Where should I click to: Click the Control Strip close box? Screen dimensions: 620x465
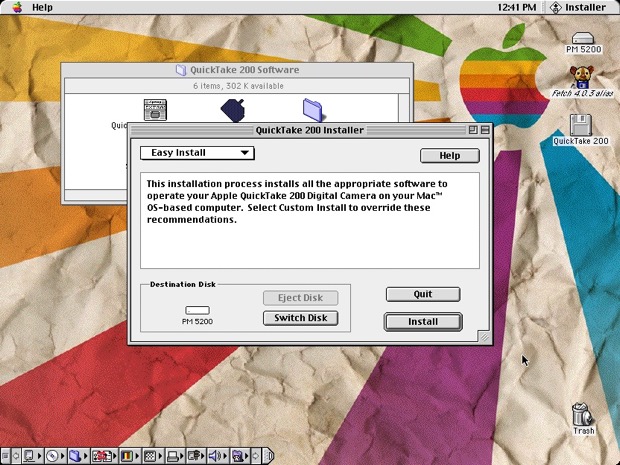pos(6,456)
